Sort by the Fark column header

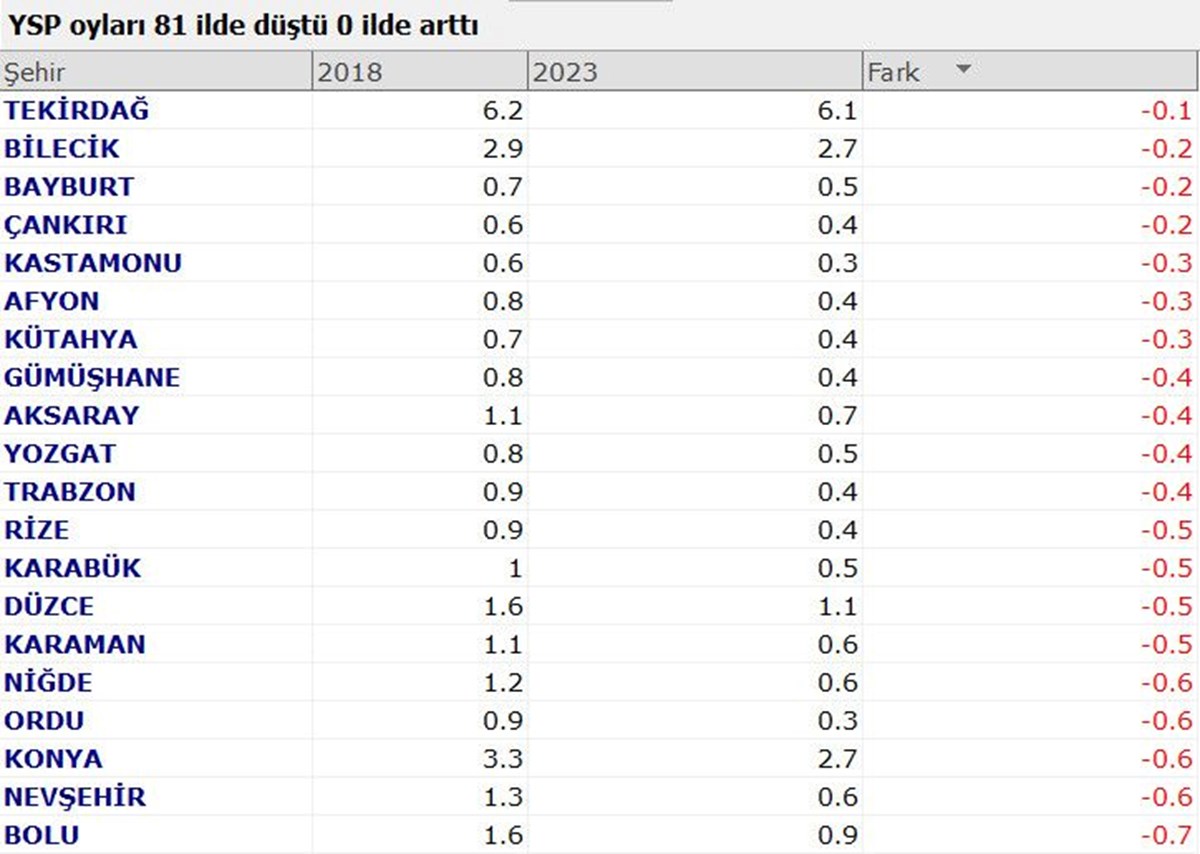coord(1031,72)
